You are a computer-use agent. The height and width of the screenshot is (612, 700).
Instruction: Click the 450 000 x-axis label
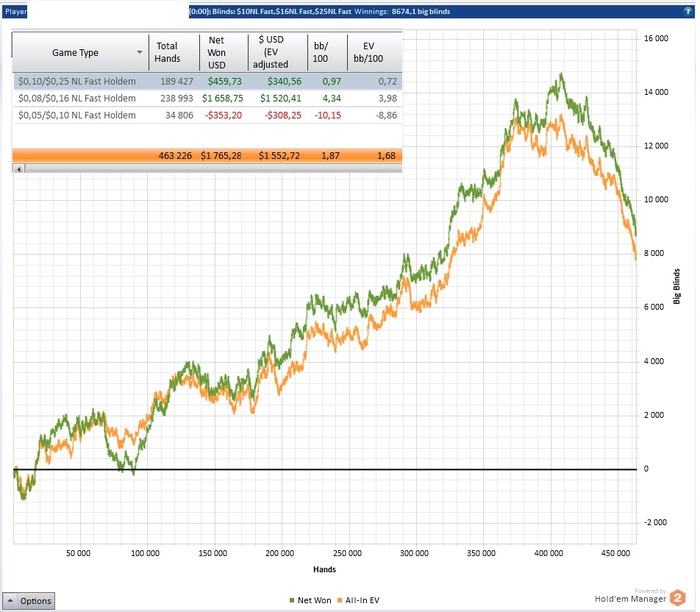pos(616,554)
